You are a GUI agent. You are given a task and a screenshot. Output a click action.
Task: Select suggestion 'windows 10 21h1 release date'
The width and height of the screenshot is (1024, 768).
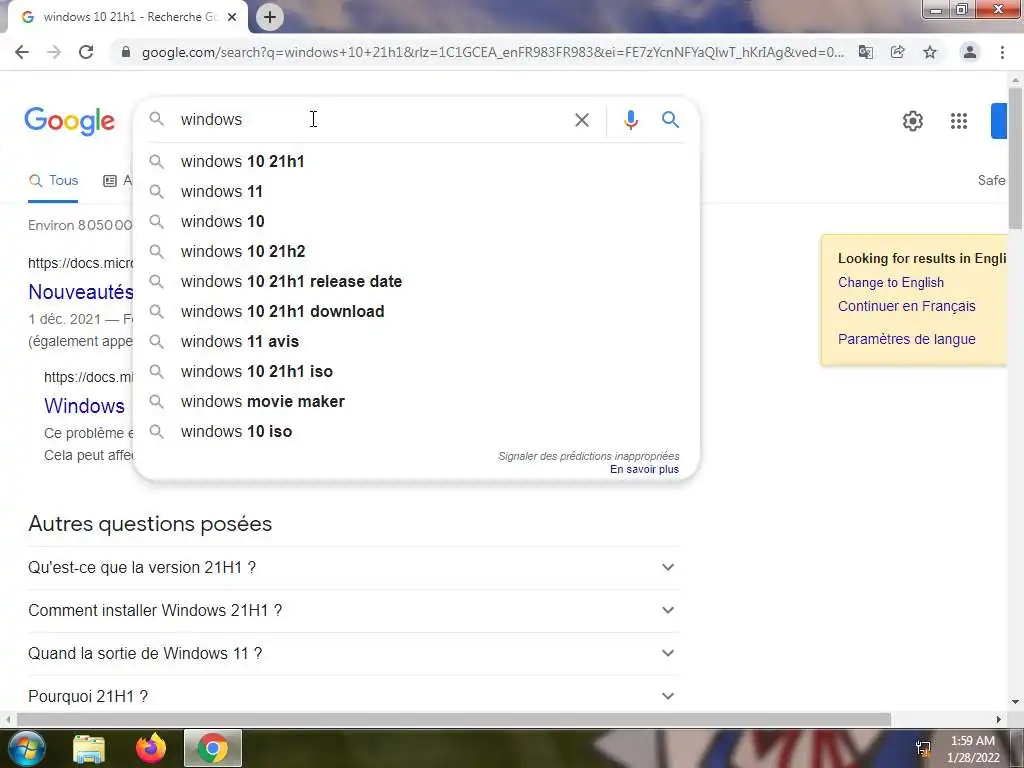point(416,281)
